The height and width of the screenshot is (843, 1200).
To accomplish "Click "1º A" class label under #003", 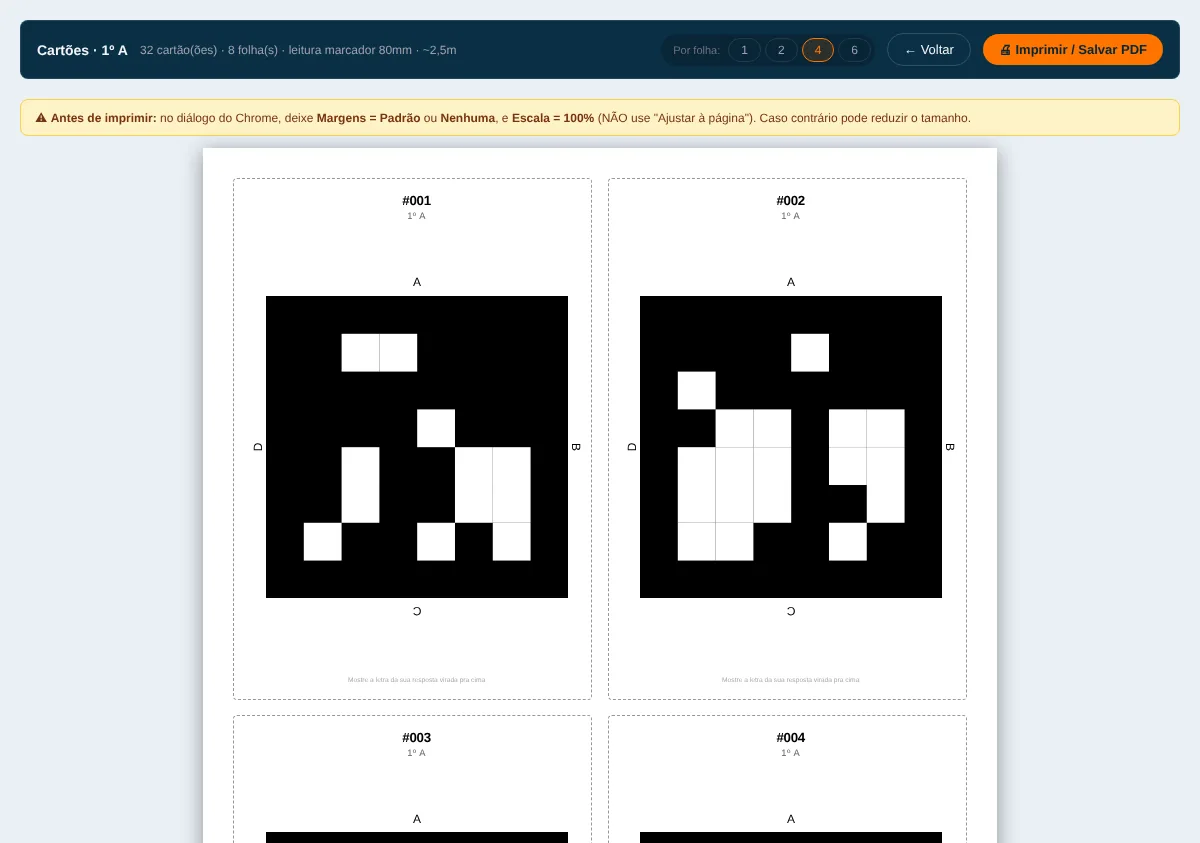I will pos(416,753).
